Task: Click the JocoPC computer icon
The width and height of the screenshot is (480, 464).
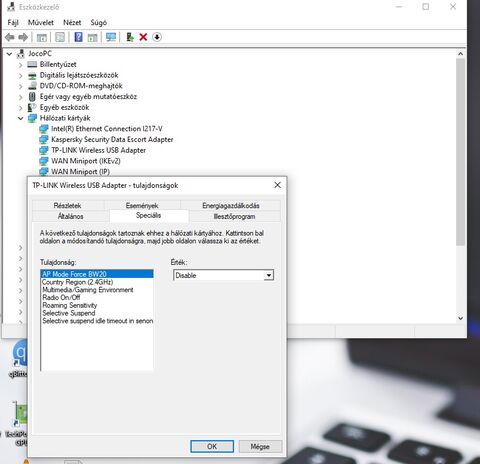Action: [x=21, y=53]
